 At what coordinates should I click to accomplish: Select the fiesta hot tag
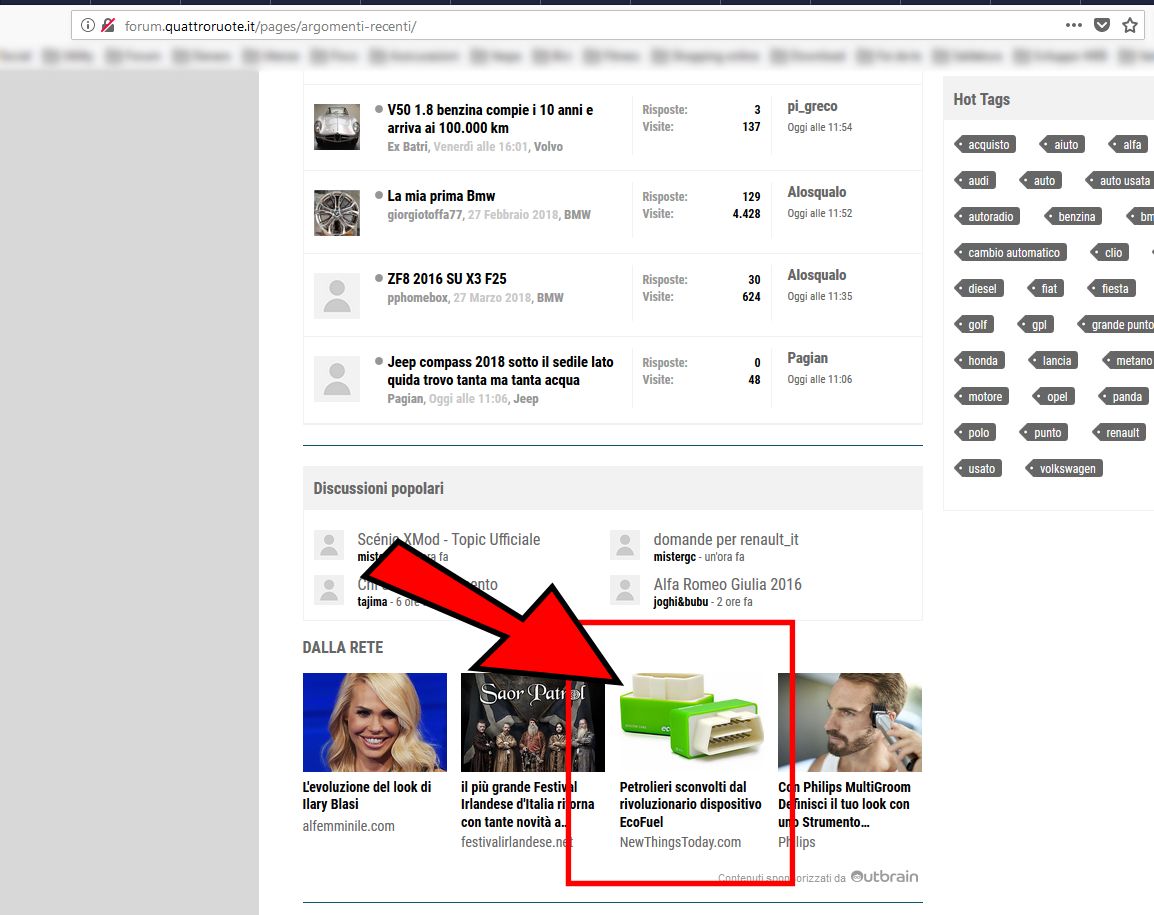click(x=1111, y=289)
